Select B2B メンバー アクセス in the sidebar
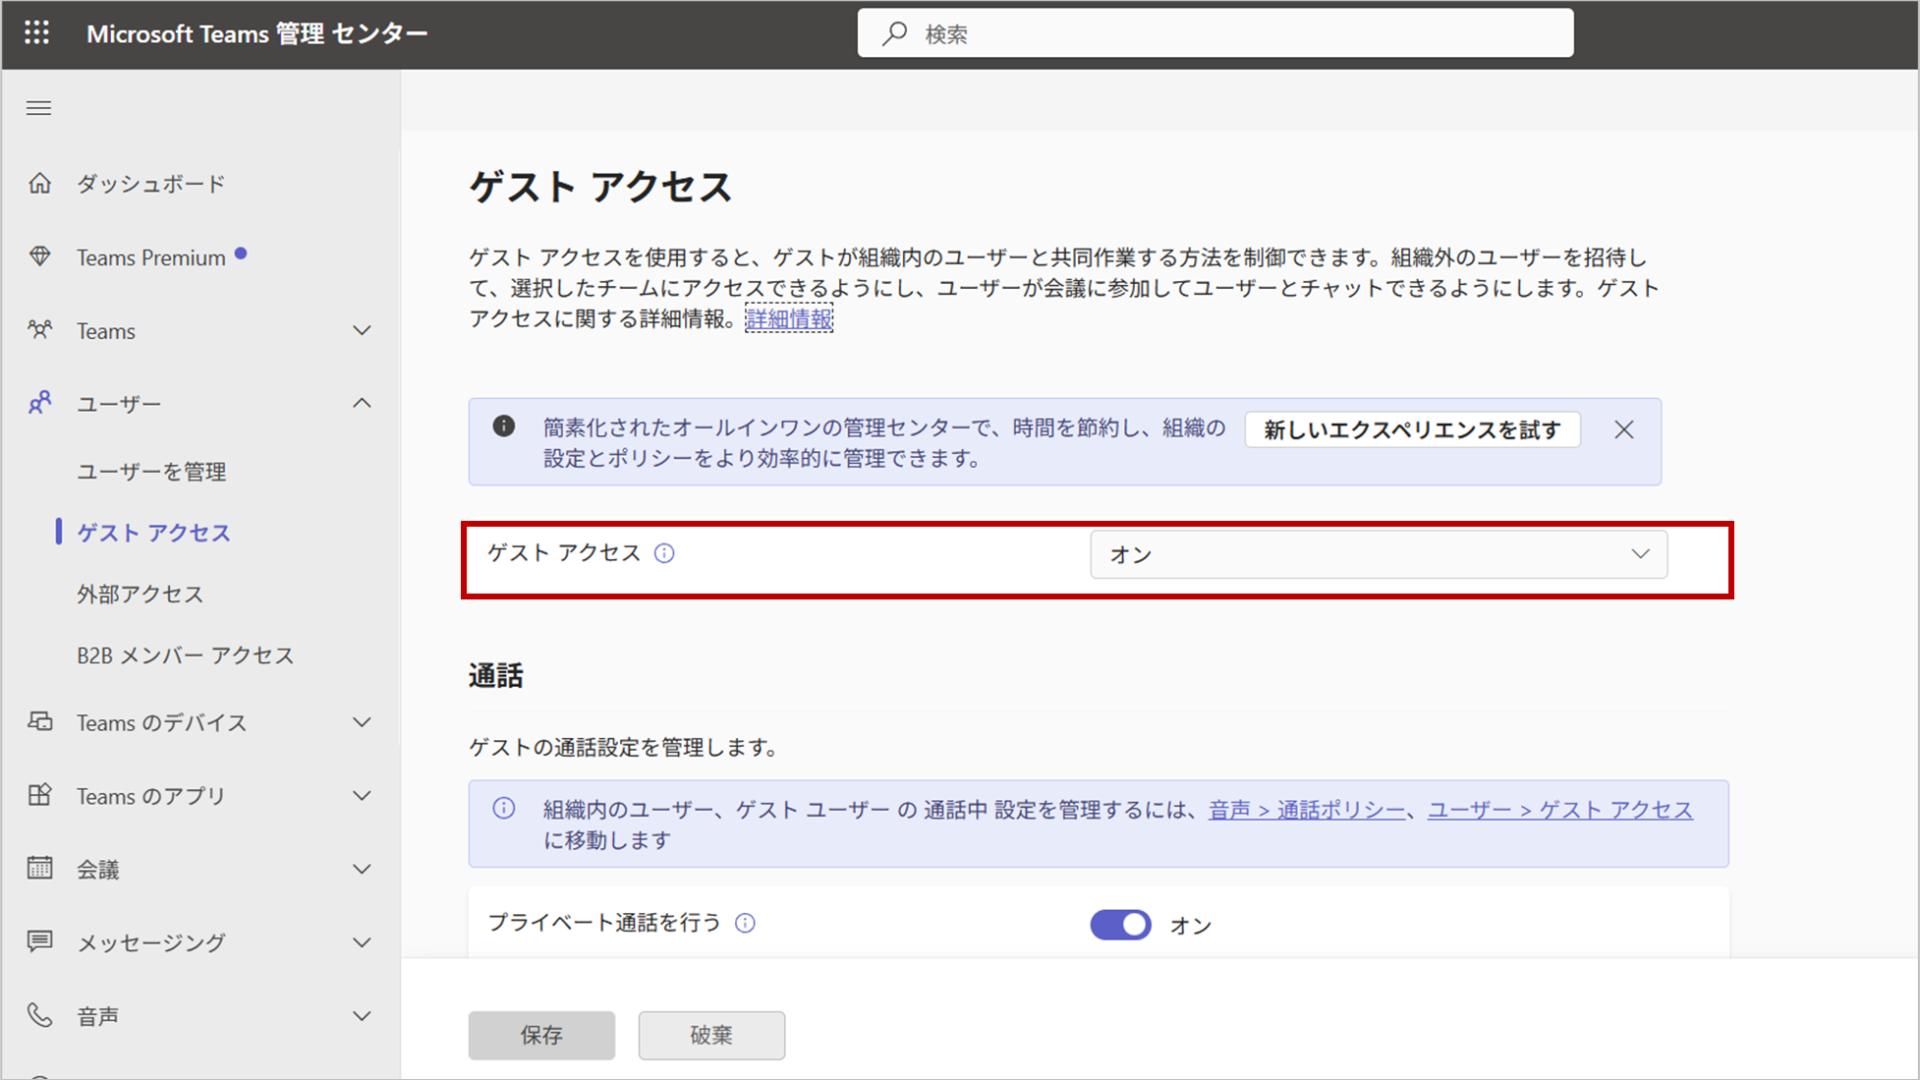Image resolution: width=1920 pixels, height=1080 pixels. pyautogui.click(x=184, y=655)
